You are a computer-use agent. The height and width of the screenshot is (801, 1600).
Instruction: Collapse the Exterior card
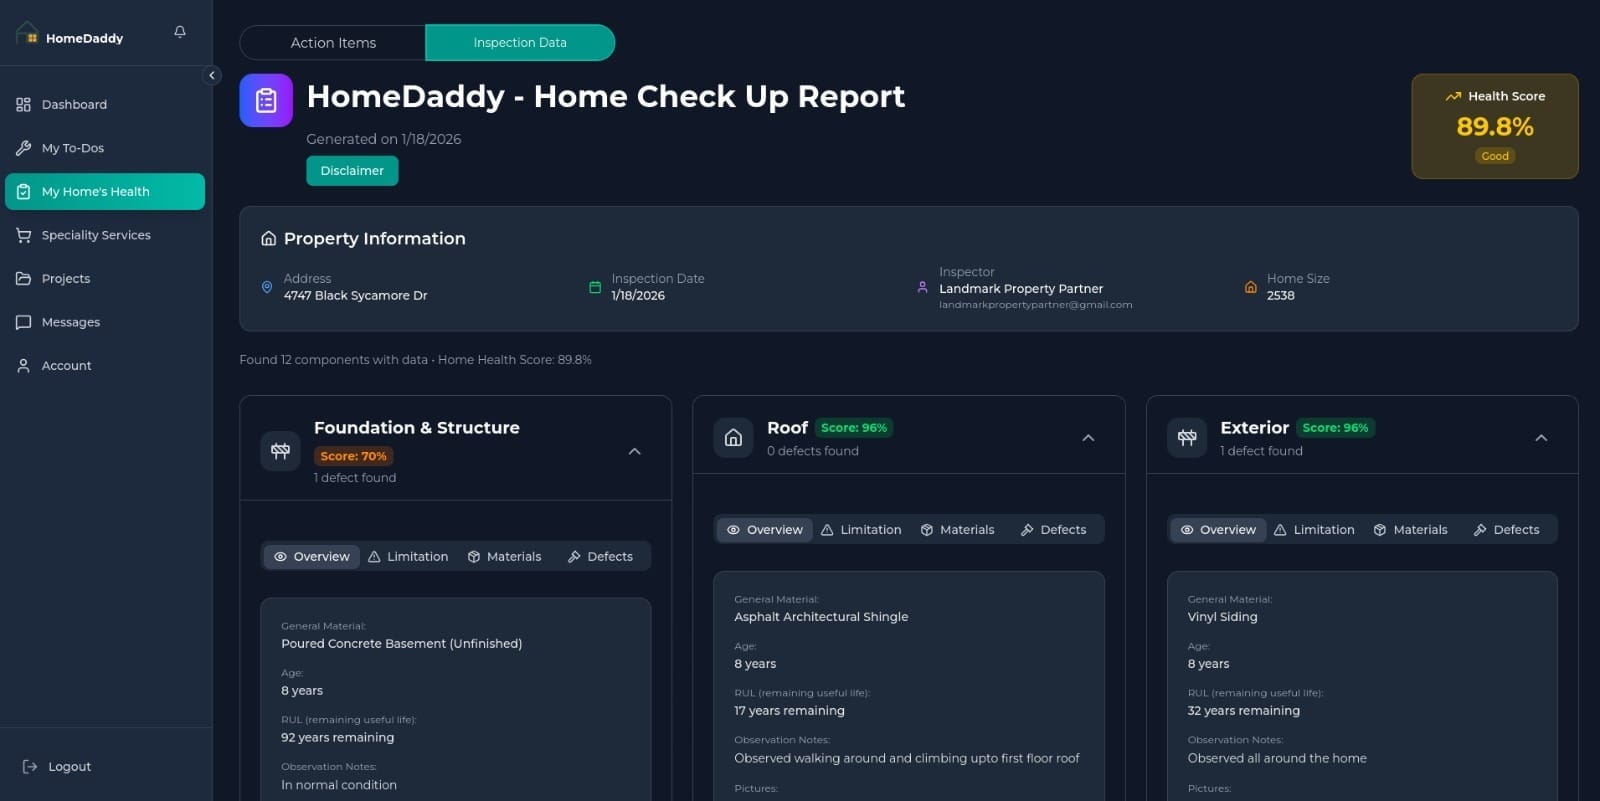coord(1541,438)
